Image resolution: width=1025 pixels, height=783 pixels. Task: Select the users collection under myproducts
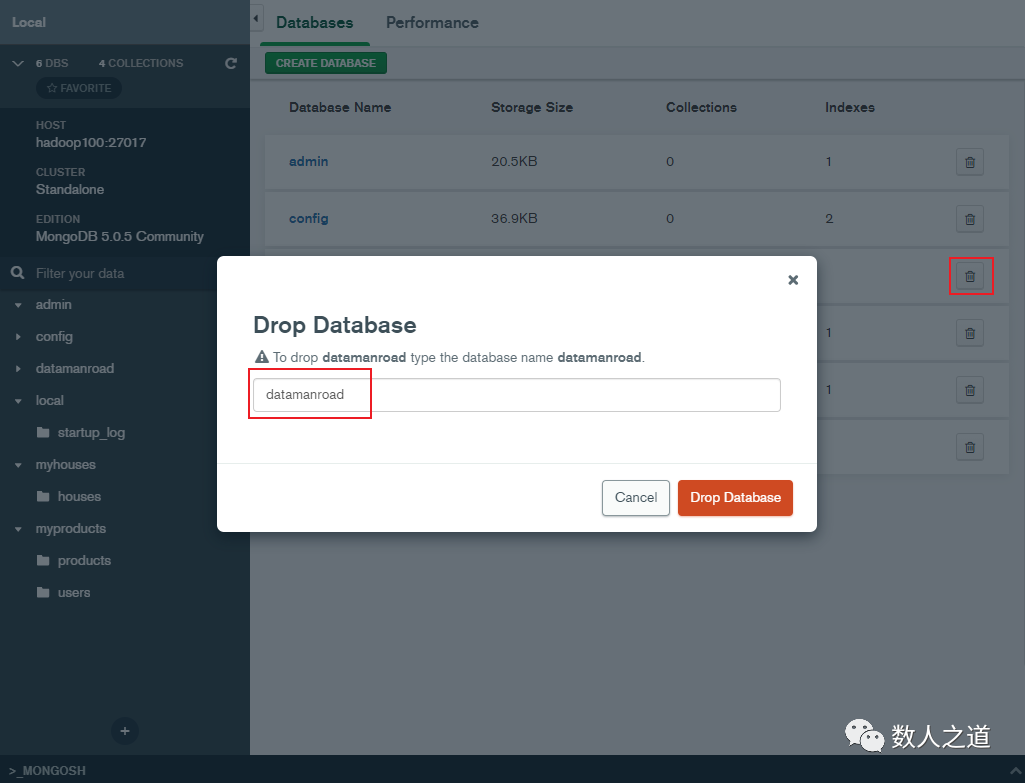click(x=73, y=592)
